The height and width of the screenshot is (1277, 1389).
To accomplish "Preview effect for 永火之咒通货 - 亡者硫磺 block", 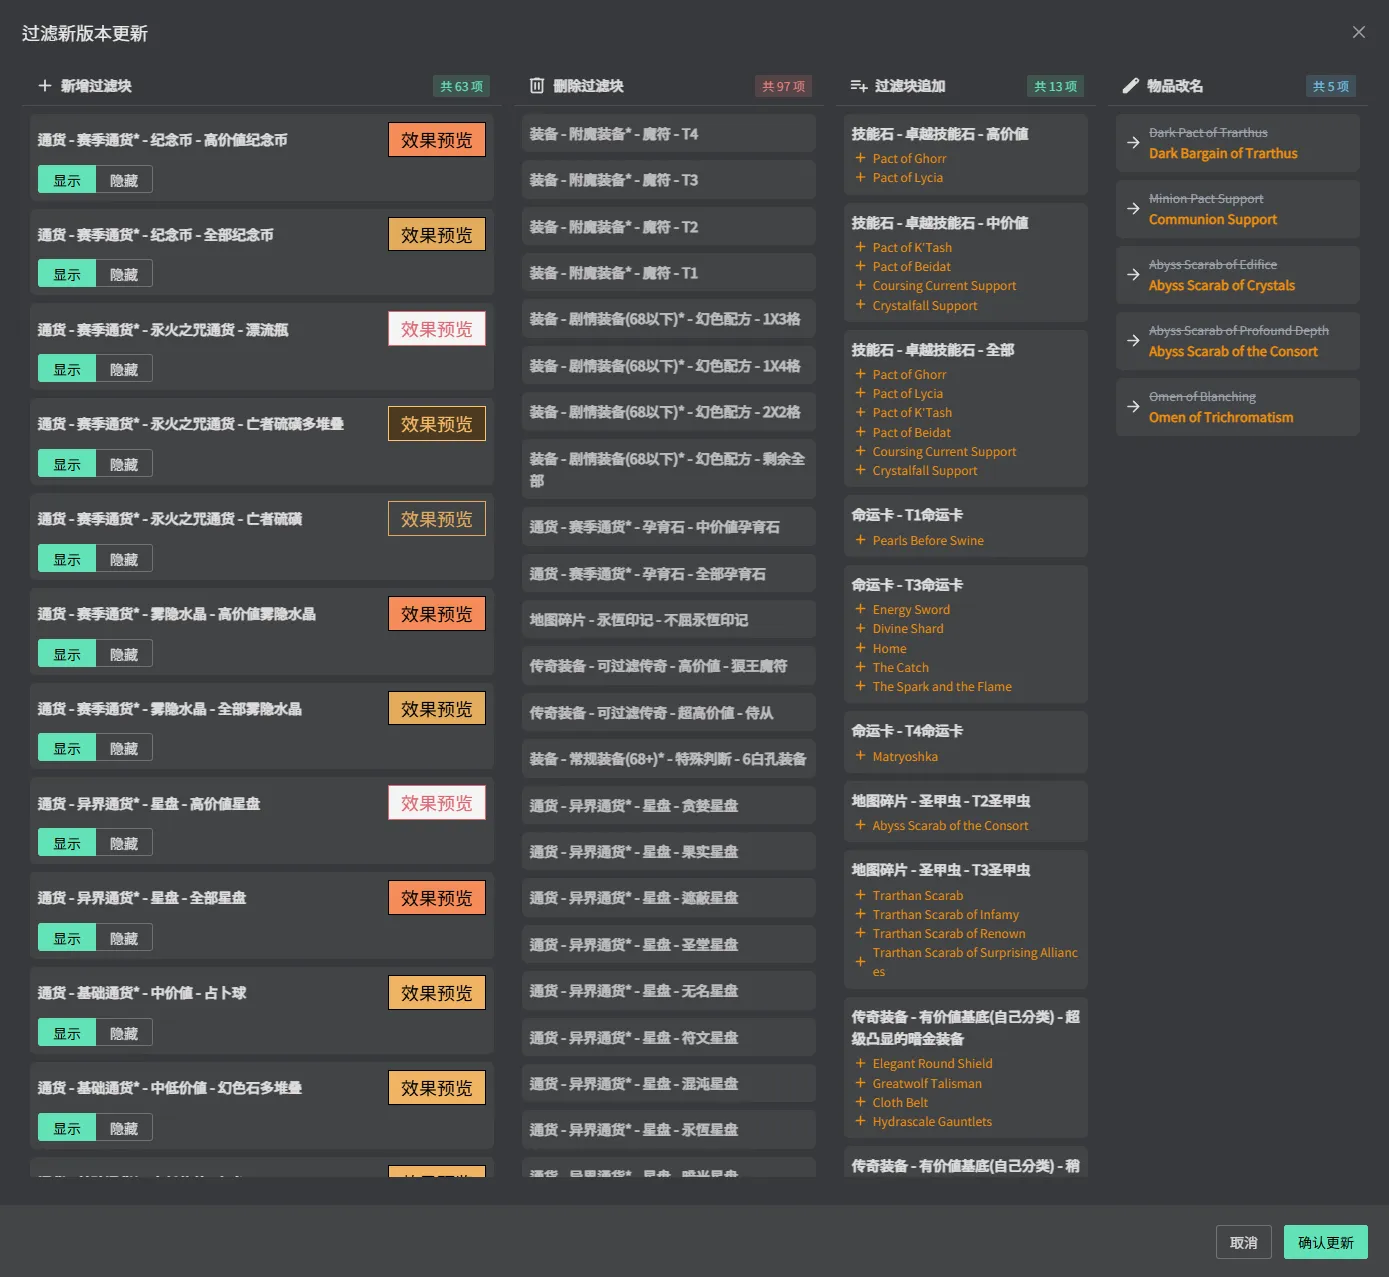I will 437,519.
